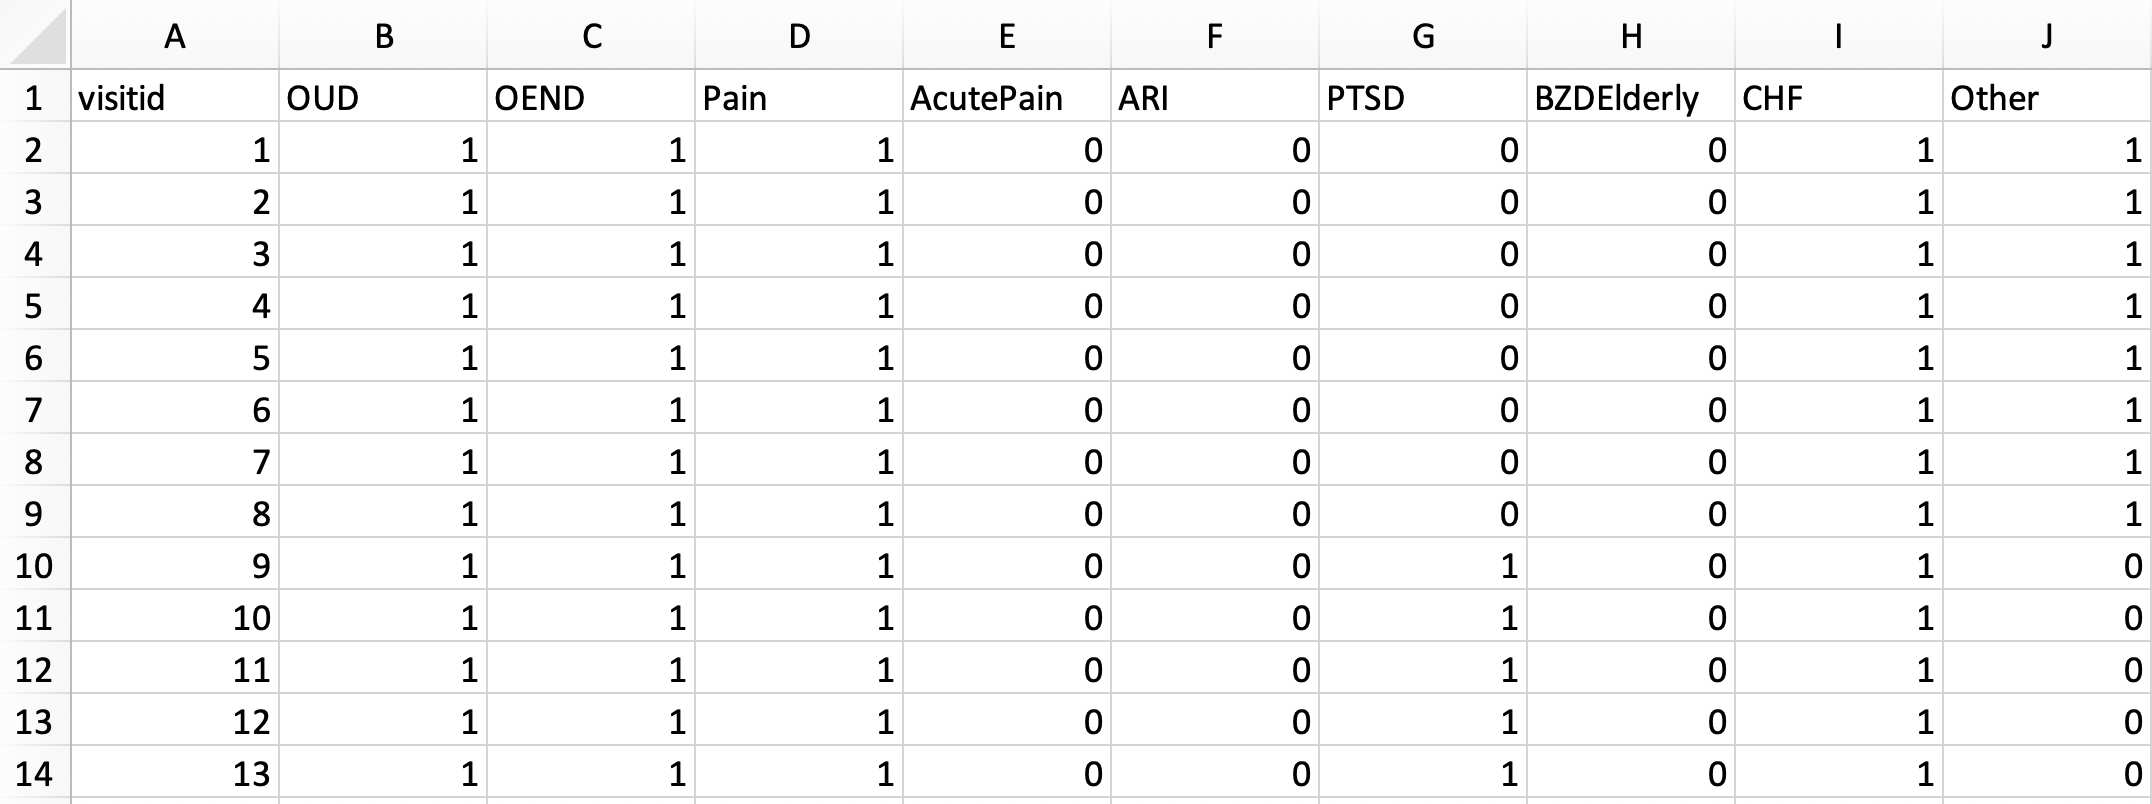
Task: Select column A header
Action: click(175, 35)
